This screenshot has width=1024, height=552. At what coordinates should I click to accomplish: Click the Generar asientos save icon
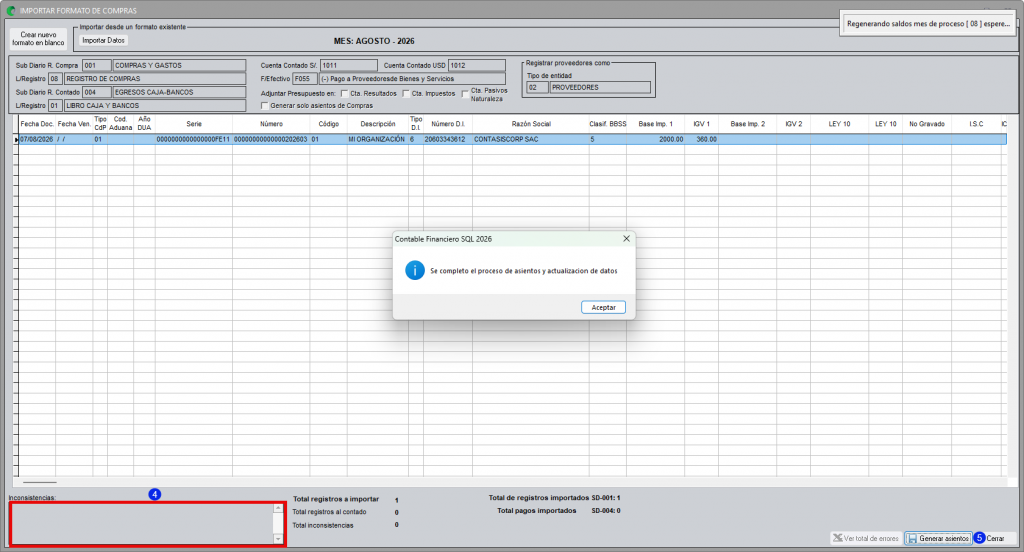point(912,538)
